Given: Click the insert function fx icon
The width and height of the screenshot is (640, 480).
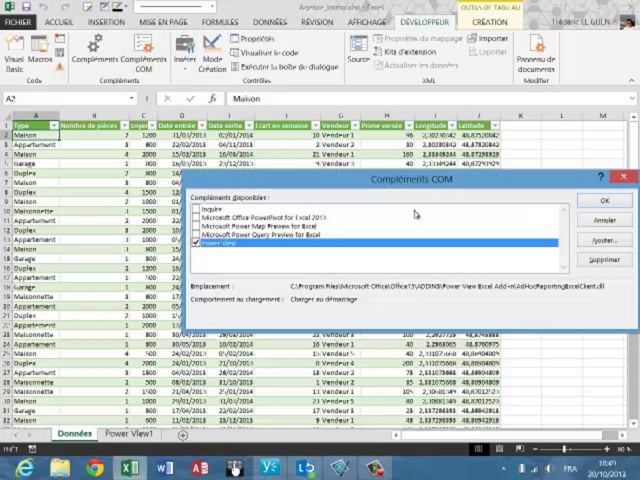Looking at the screenshot, I should [x=212, y=99].
